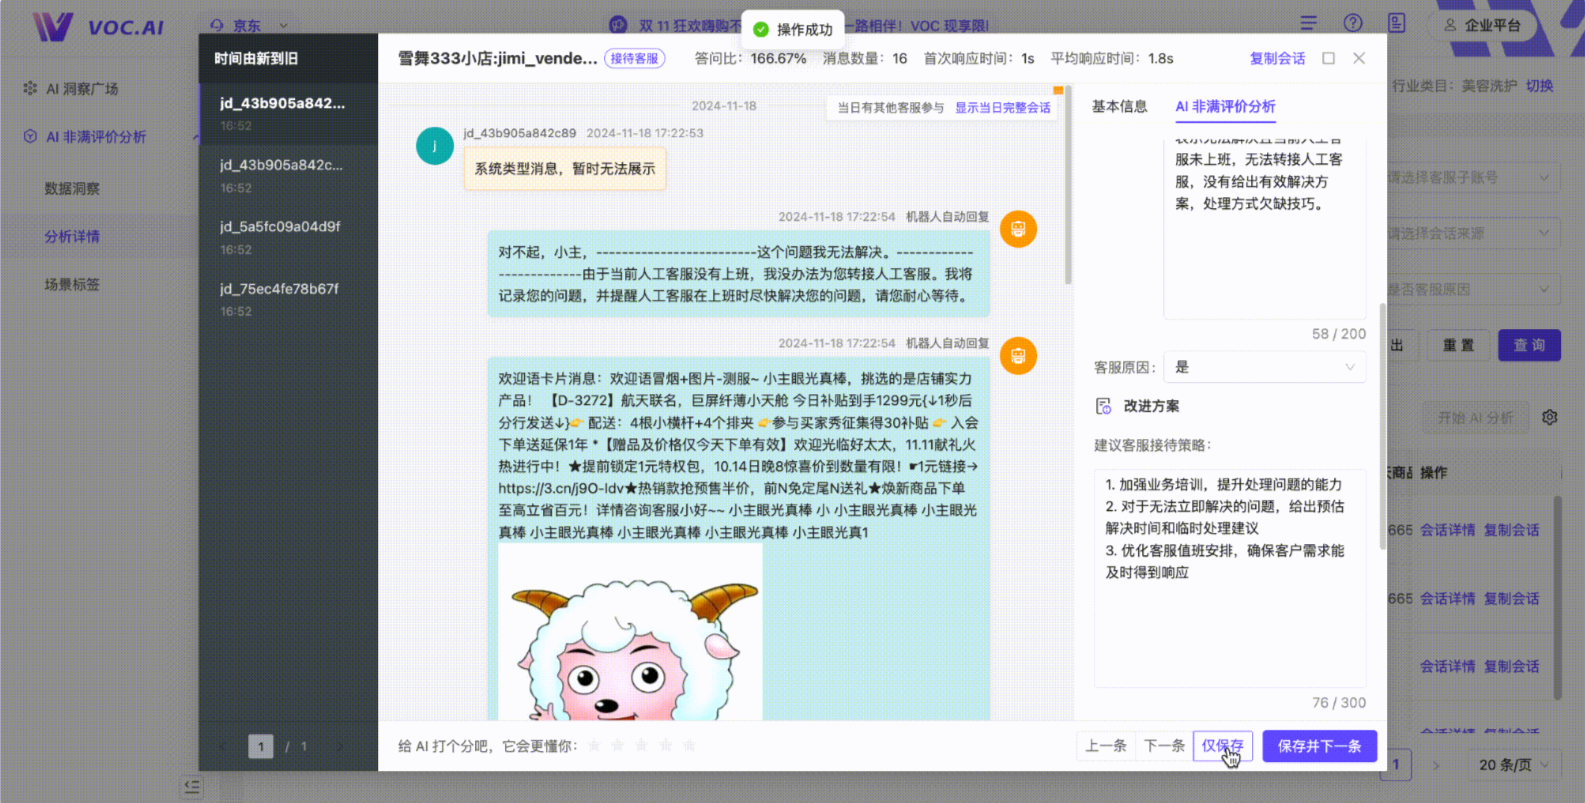Screen dimensions: 1585x803
Task: Click 下一条 button
Action: [x=1164, y=746]
